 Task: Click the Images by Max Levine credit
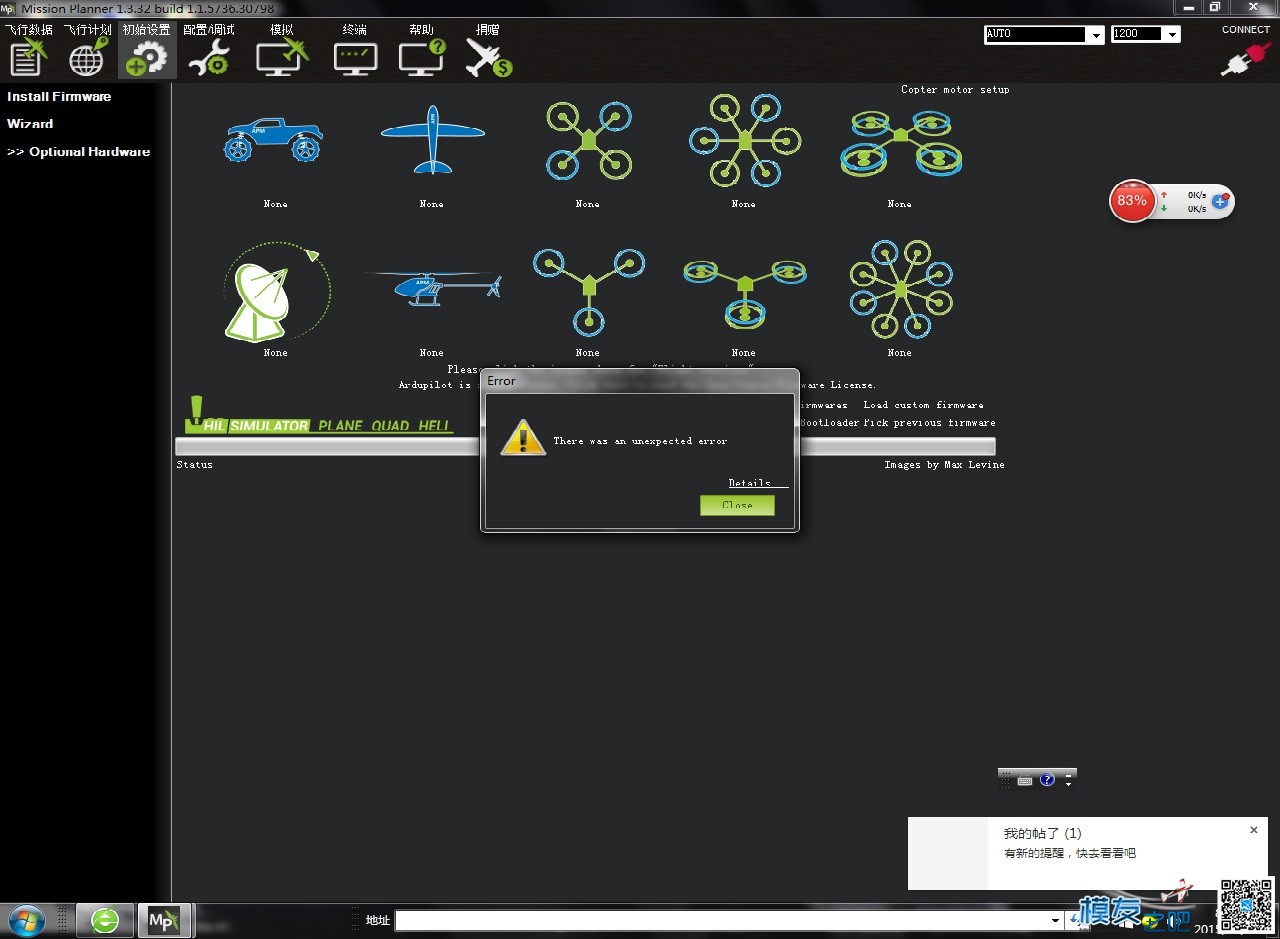point(944,465)
